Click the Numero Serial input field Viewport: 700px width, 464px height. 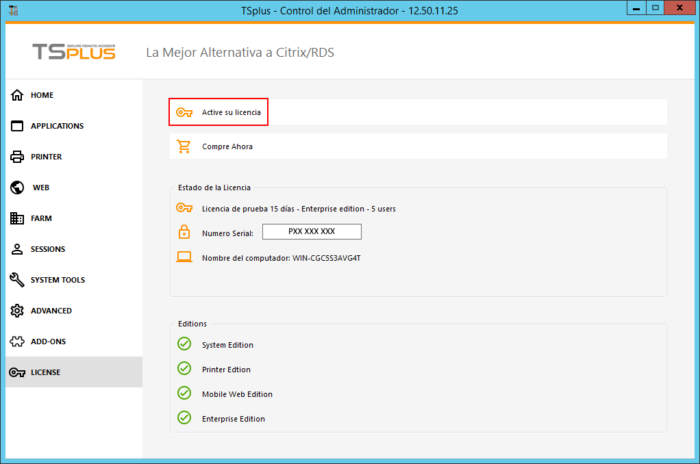pyautogui.click(x=312, y=232)
